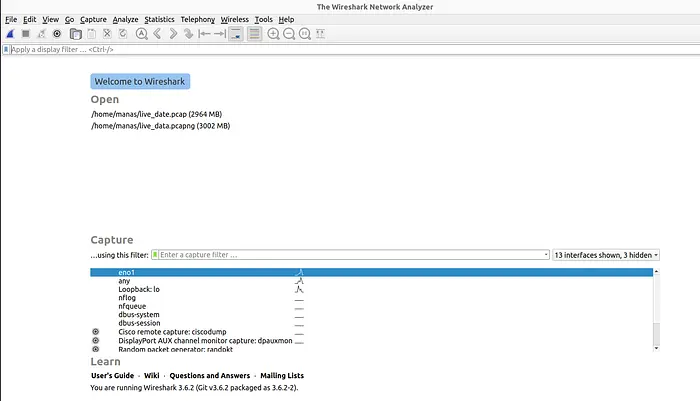This screenshot has height=401, width=700.
Task: Select Cisco remote capture: ciscodump
Action: pyautogui.click(x=371, y=332)
